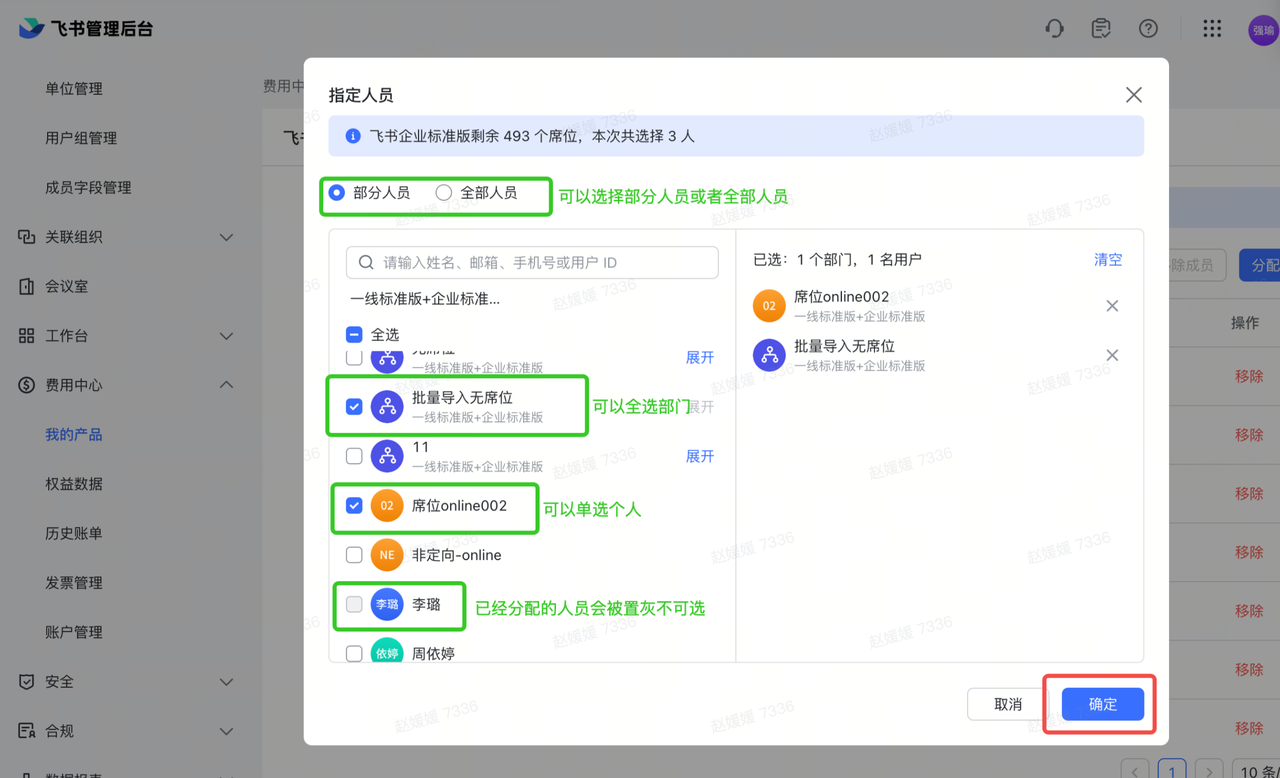The width and height of the screenshot is (1280, 778).
Task: Click the department icon of 11
Action: (387, 456)
